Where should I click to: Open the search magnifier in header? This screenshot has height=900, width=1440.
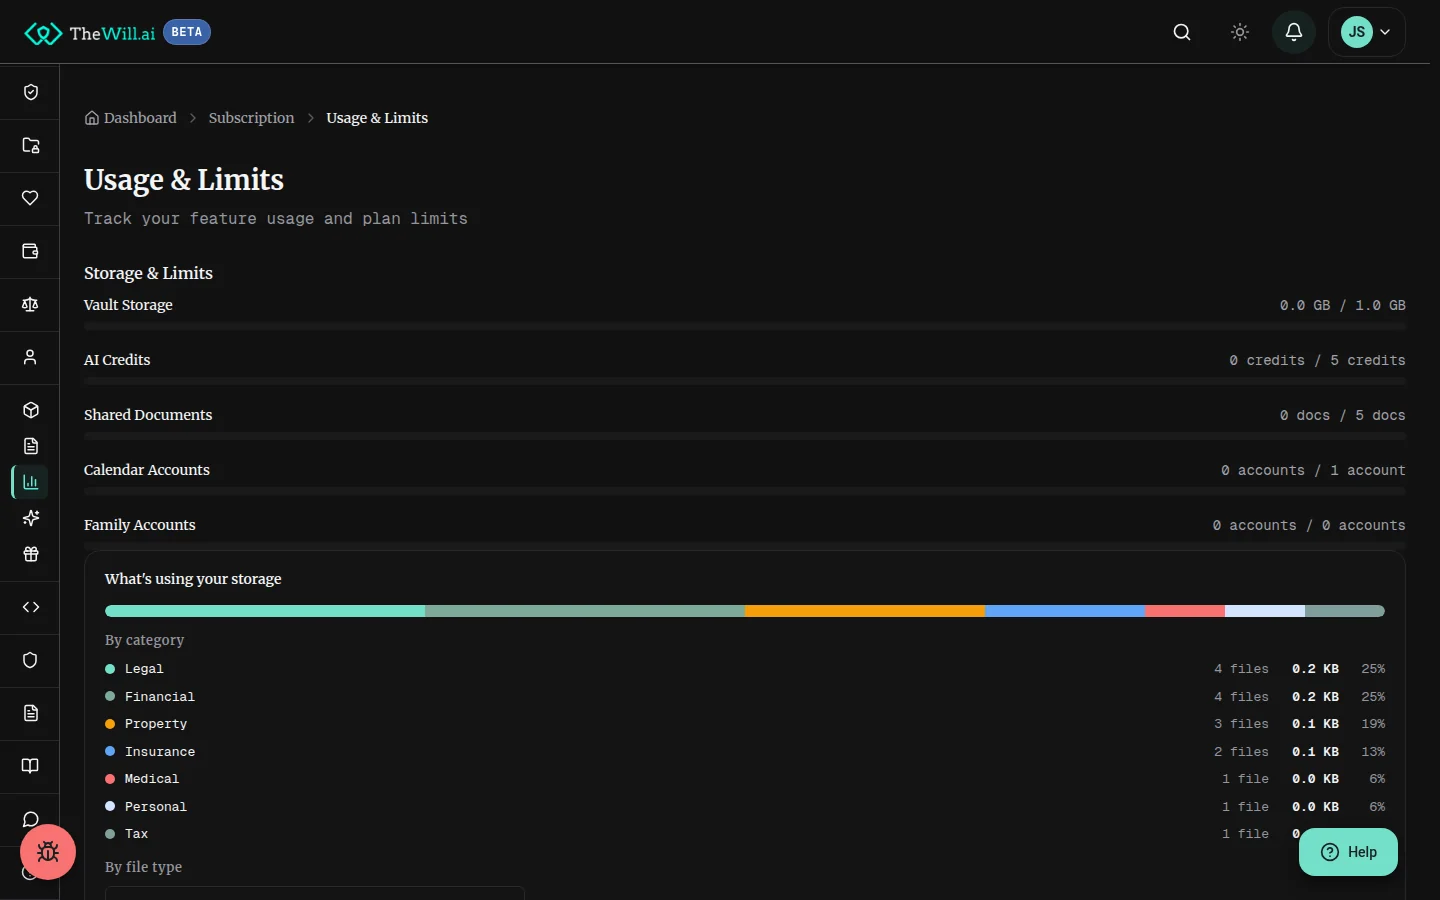click(1182, 32)
